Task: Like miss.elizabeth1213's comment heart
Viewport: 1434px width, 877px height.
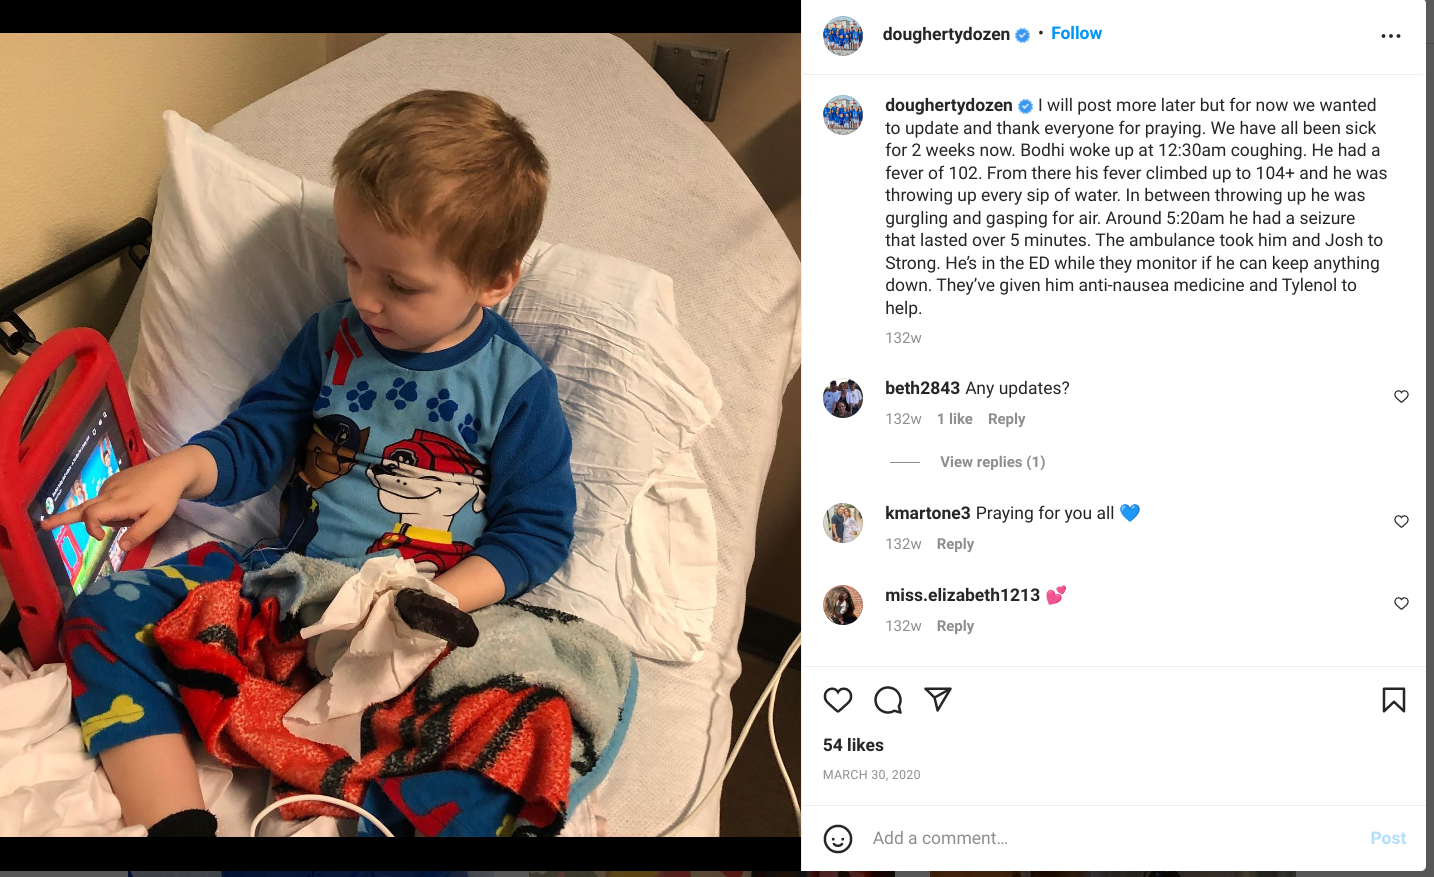Action: (1402, 604)
